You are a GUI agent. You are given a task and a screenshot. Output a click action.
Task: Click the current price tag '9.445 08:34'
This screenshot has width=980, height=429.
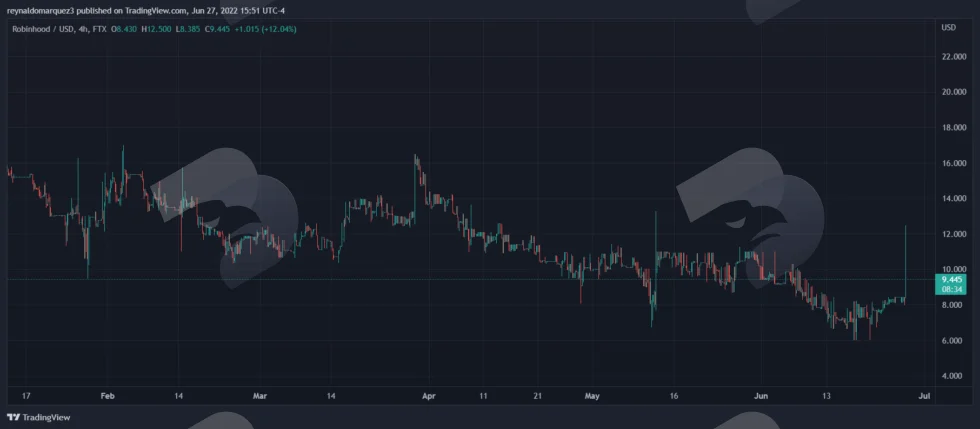(949, 284)
